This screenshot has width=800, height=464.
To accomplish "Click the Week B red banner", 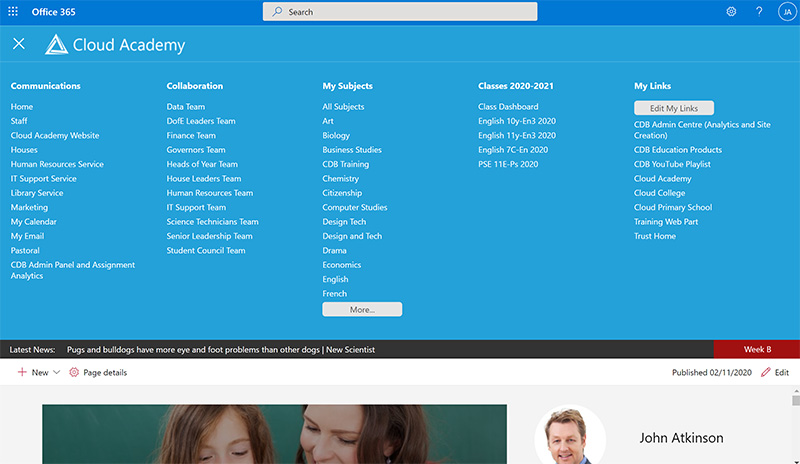I will [757, 349].
